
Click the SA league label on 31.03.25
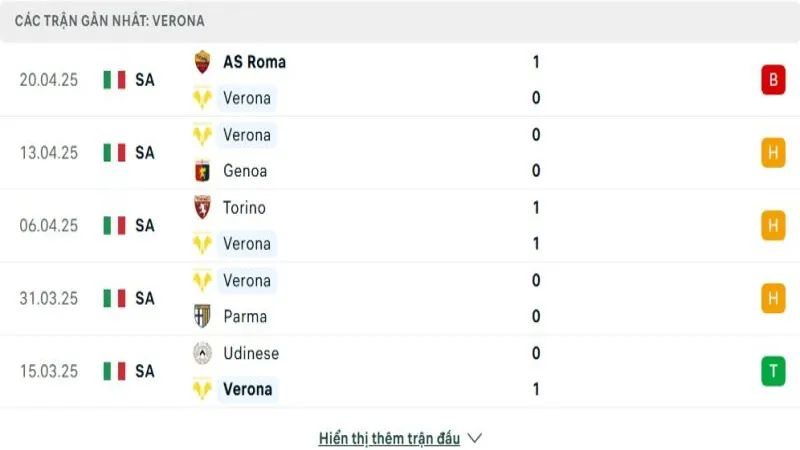click(x=145, y=298)
